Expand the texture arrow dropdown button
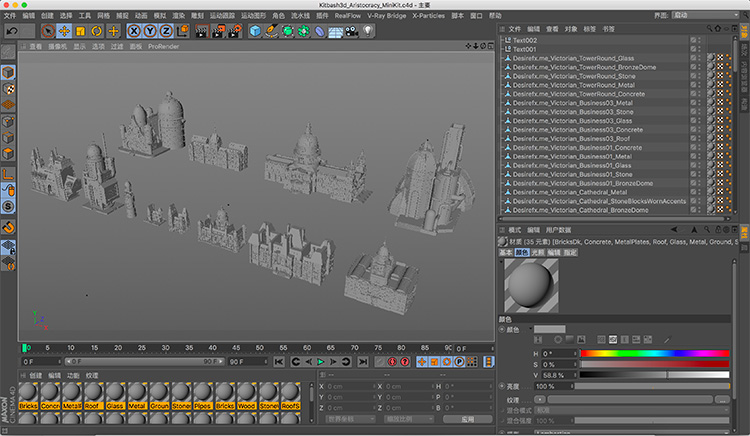750x436 pixels. pos(539,399)
